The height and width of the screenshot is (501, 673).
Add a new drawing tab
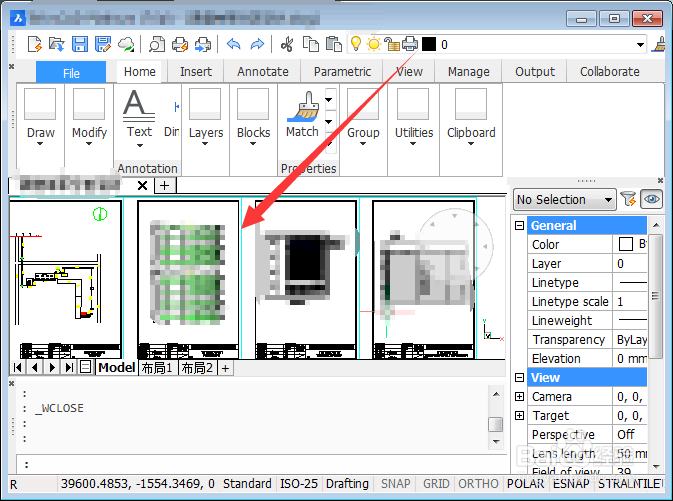(x=164, y=185)
